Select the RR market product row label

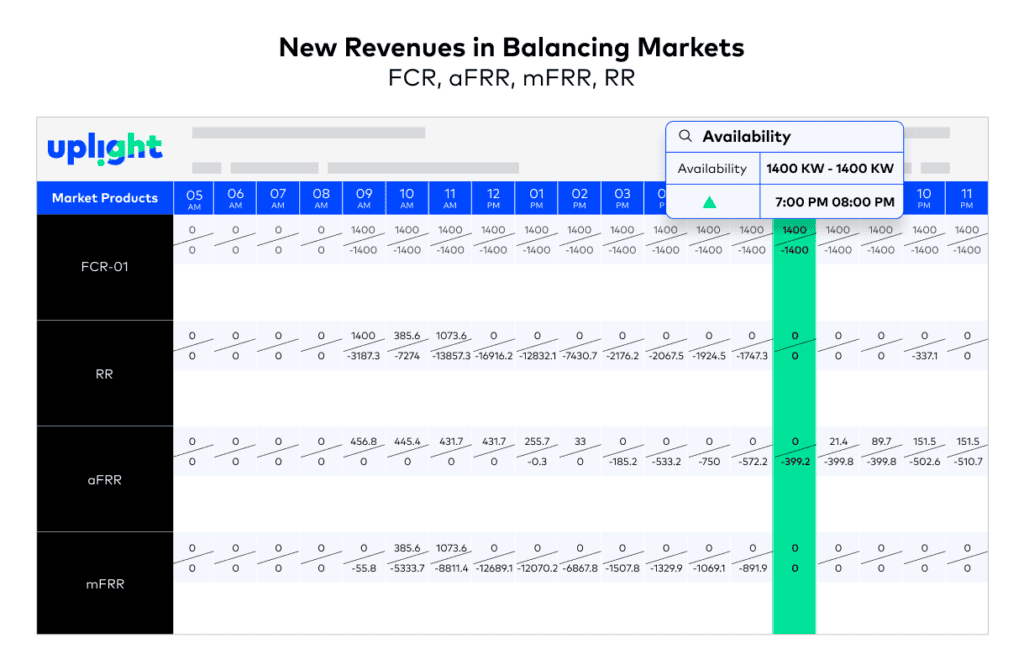105,374
